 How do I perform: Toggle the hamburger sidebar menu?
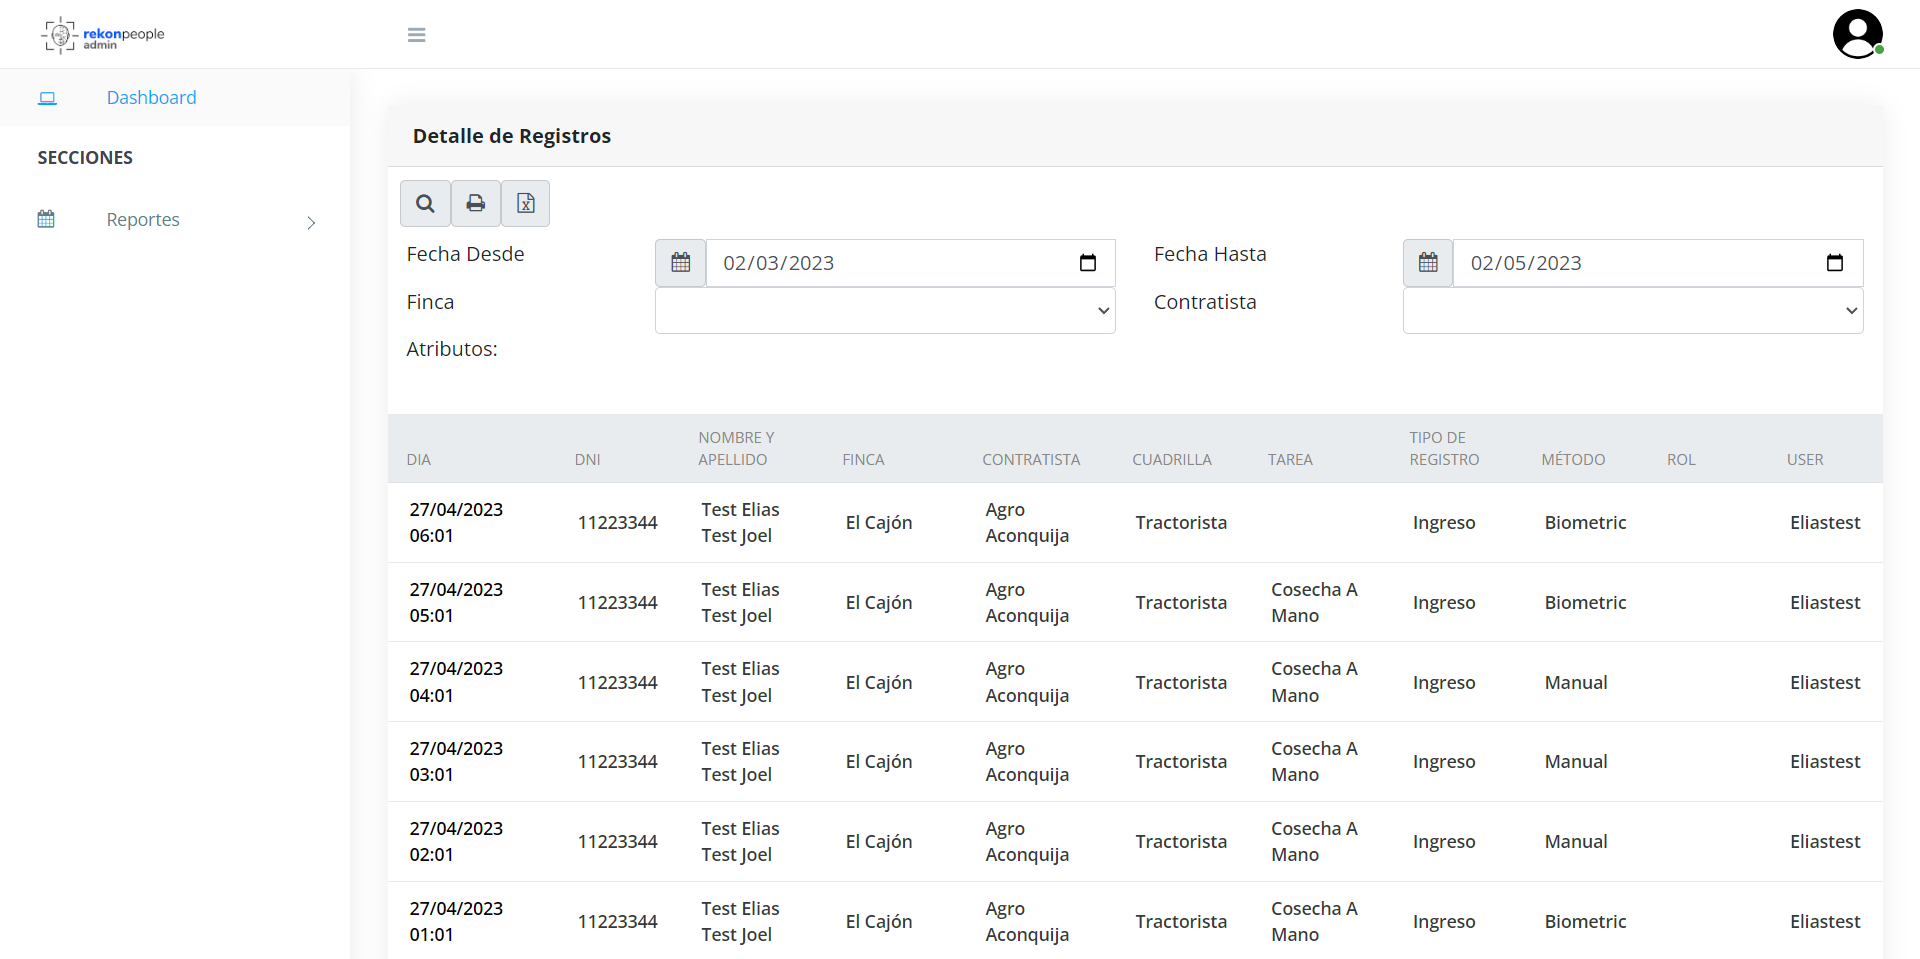[x=417, y=35]
